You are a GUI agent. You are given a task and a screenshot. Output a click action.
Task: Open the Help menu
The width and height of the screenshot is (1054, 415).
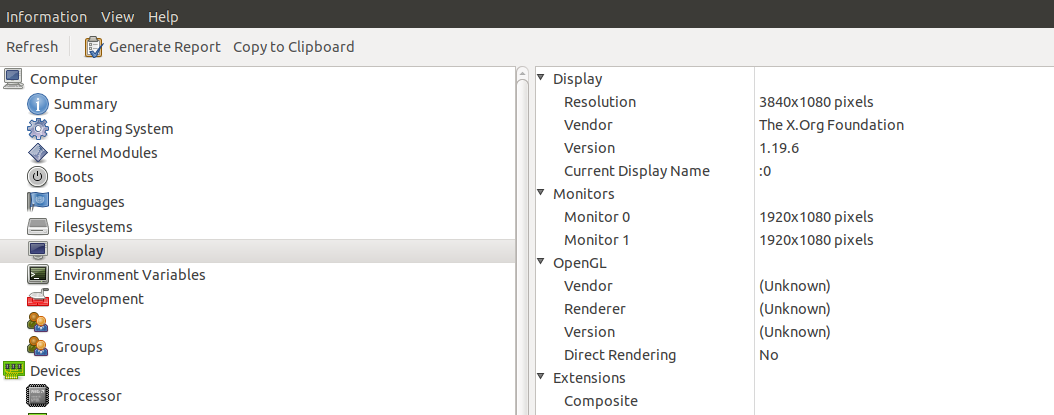tap(162, 17)
